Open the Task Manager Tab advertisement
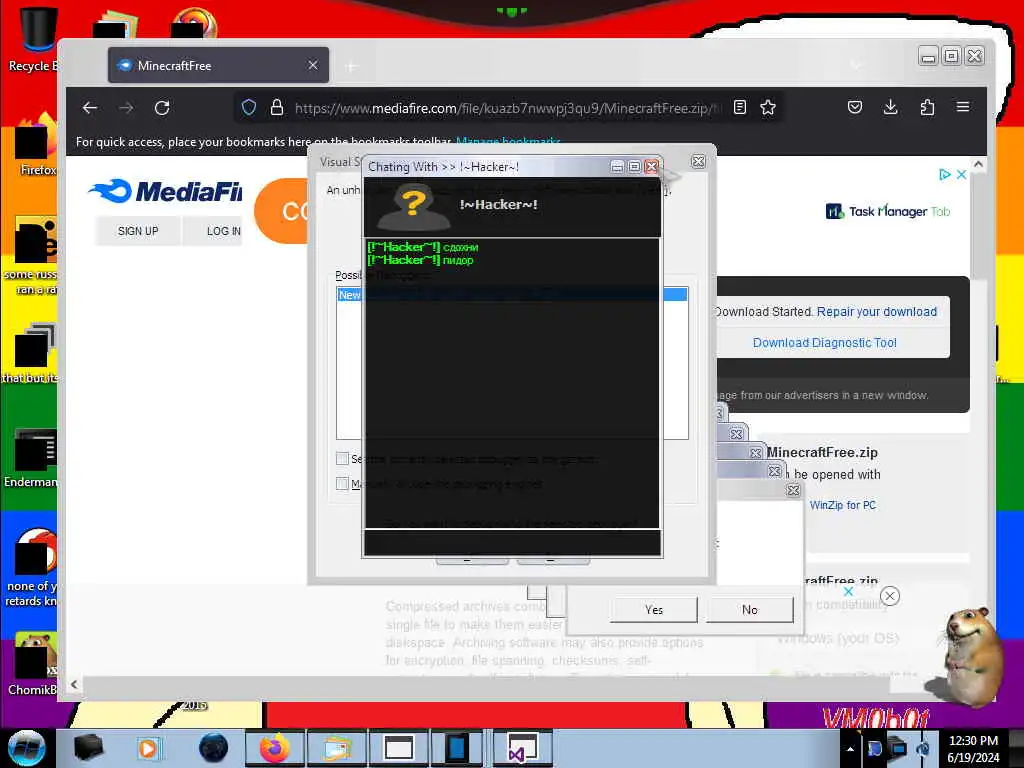Viewport: 1024px width, 768px height. point(888,211)
